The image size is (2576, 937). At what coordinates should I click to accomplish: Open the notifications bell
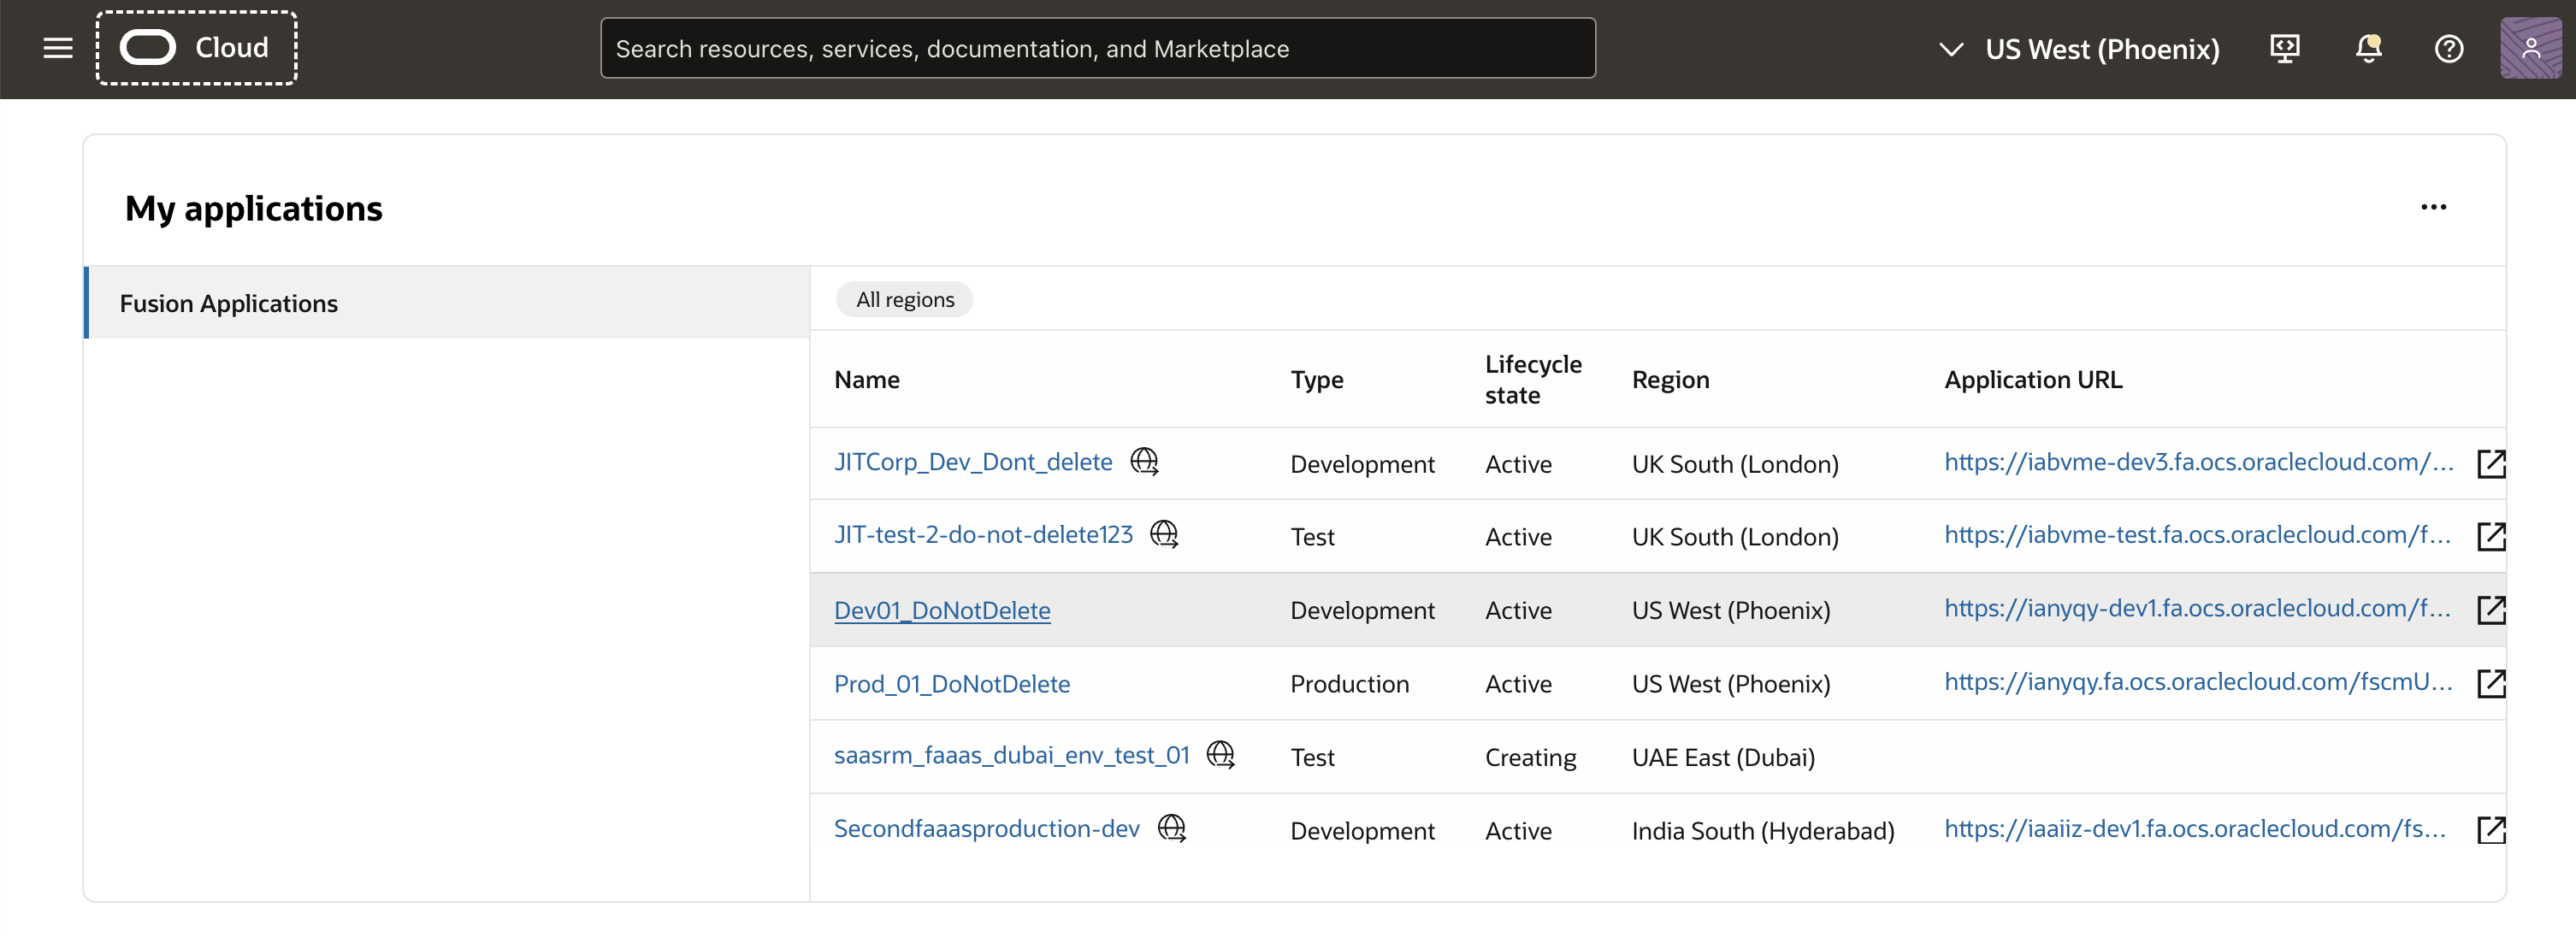coord(2367,48)
